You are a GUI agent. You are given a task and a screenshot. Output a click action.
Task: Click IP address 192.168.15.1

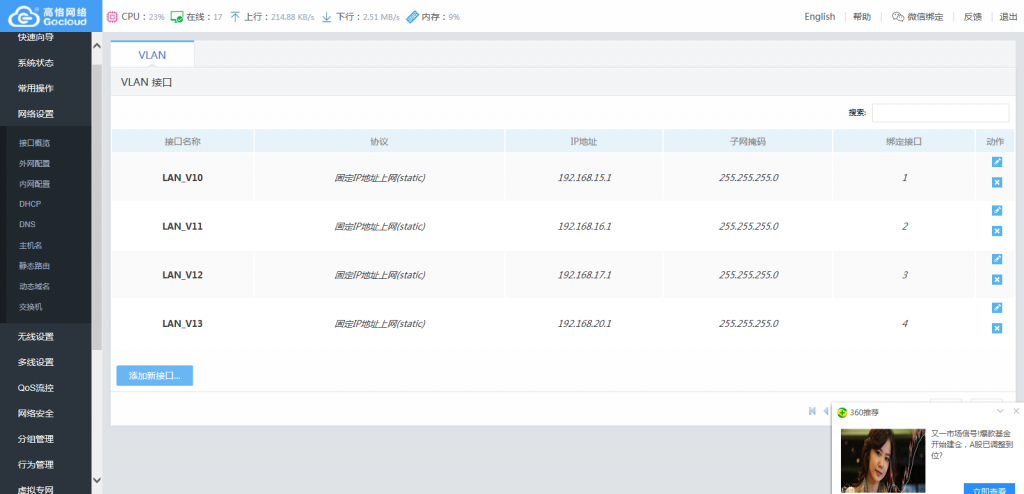[x=584, y=177]
